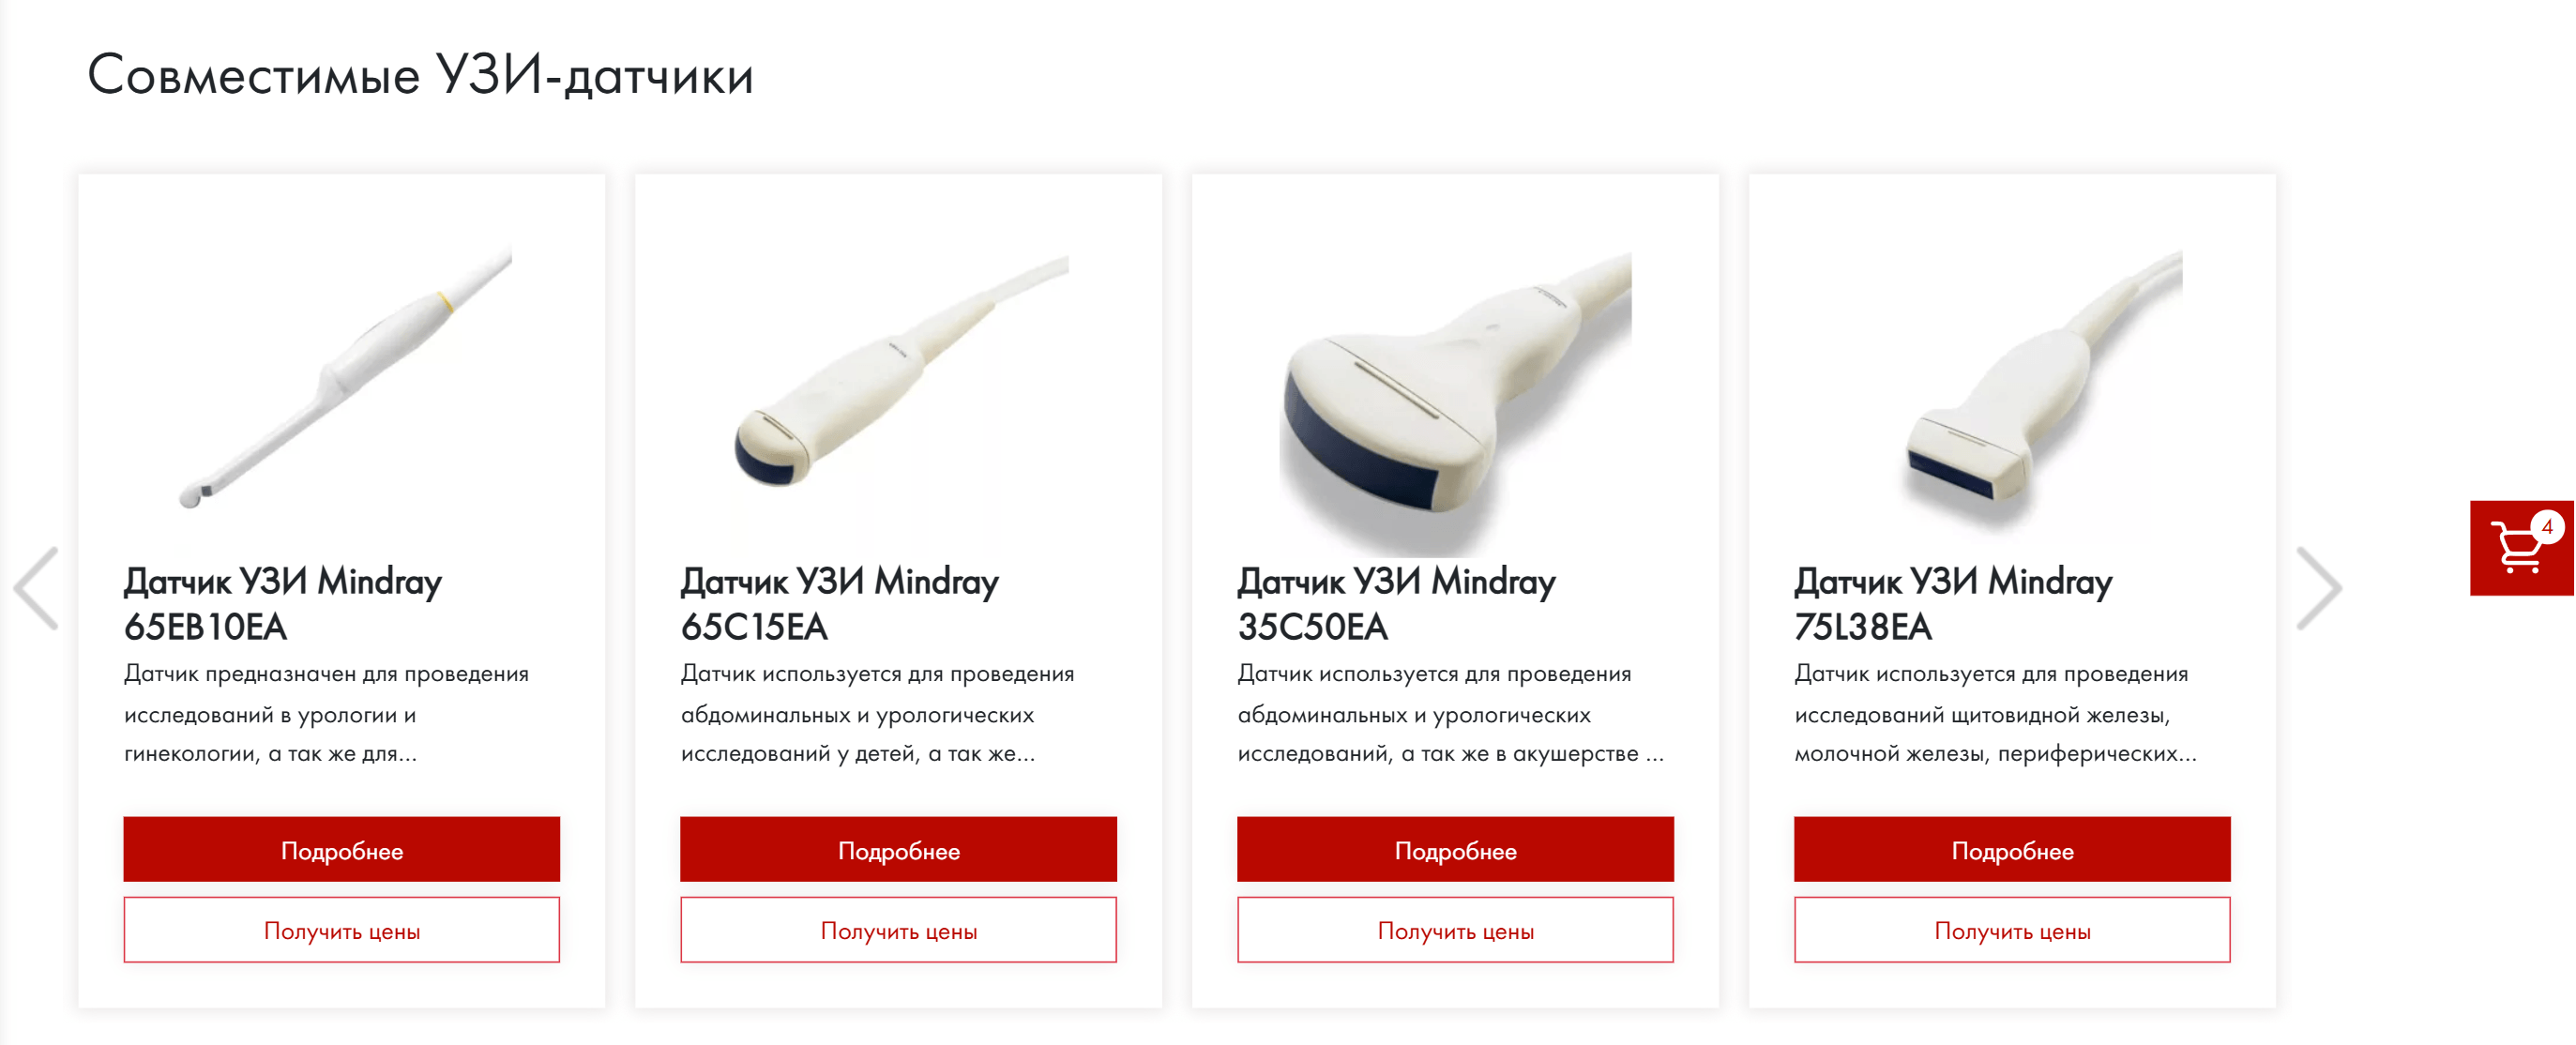Image resolution: width=2576 pixels, height=1045 pixels.
Task: Click Подробнее for the 75L38EA sensor
Action: [2011, 849]
